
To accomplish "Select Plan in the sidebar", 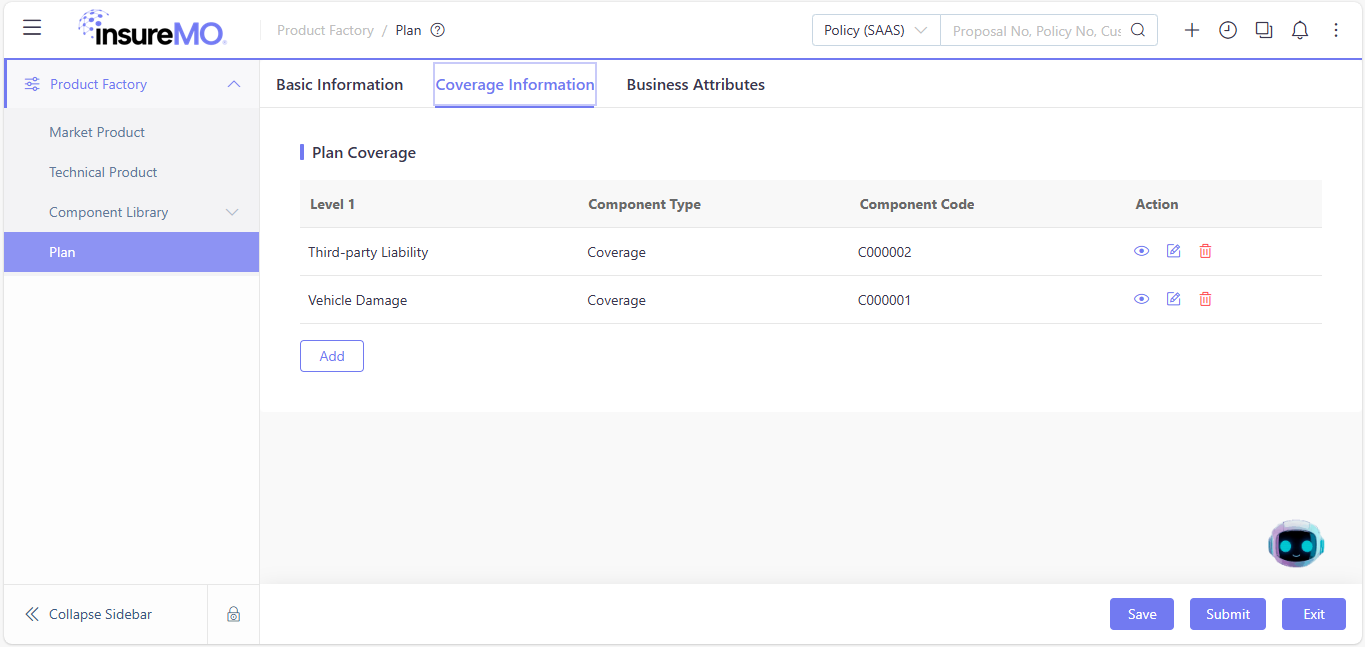I will coord(131,252).
